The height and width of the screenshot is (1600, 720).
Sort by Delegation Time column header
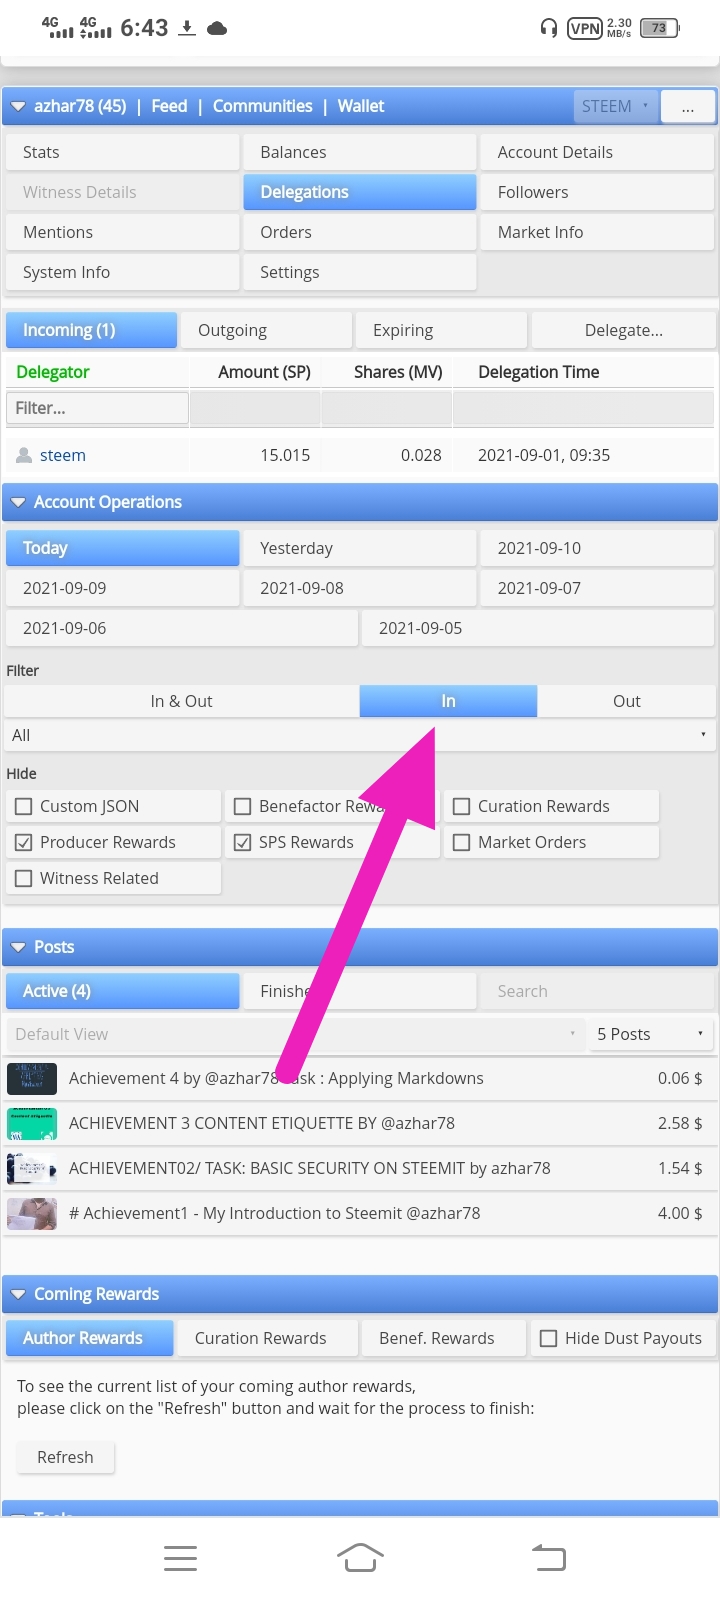coord(539,372)
